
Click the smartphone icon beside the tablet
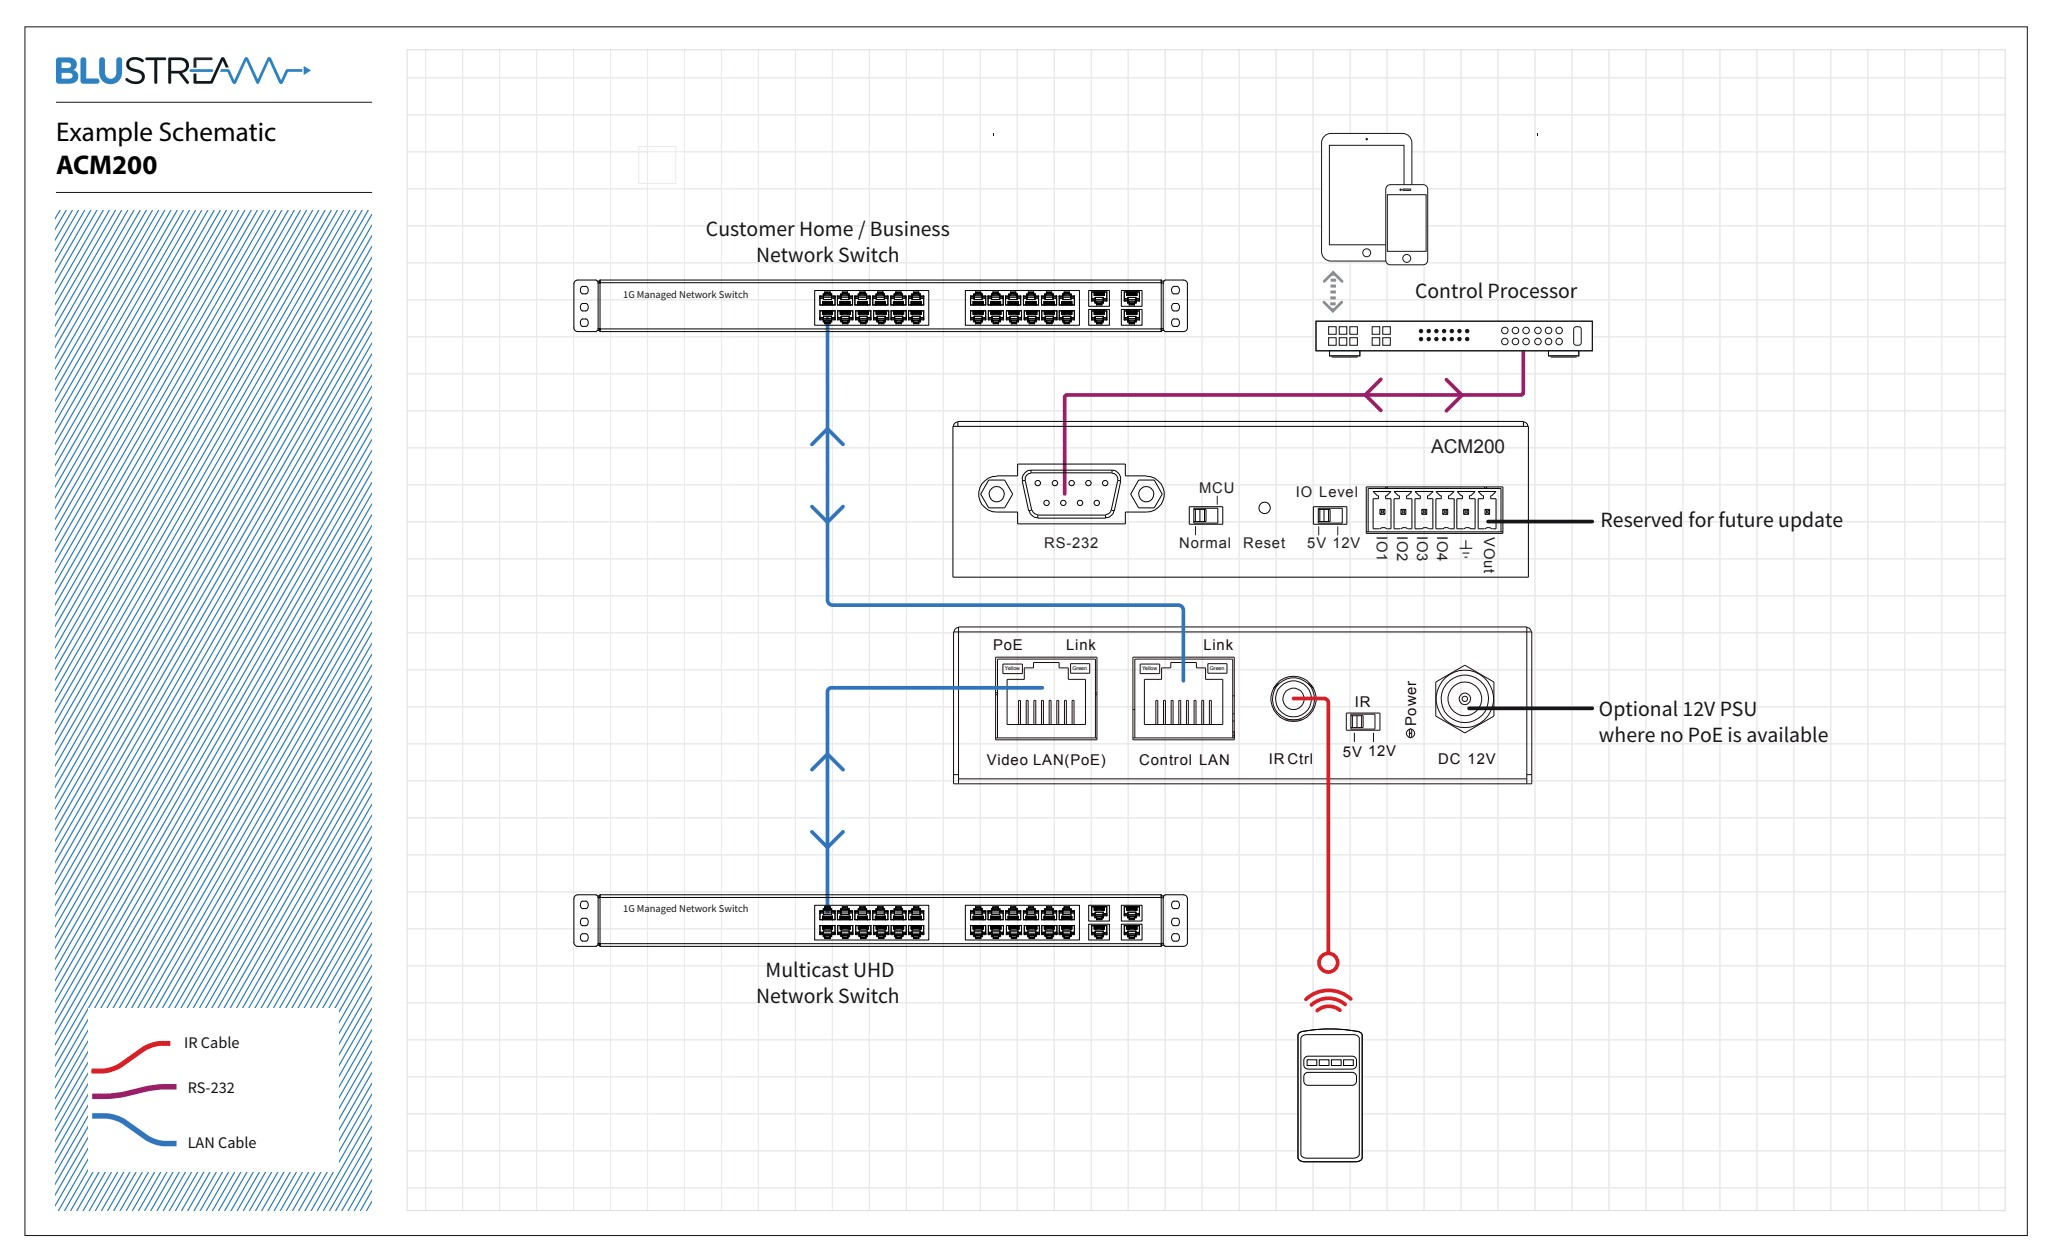(1406, 225)
